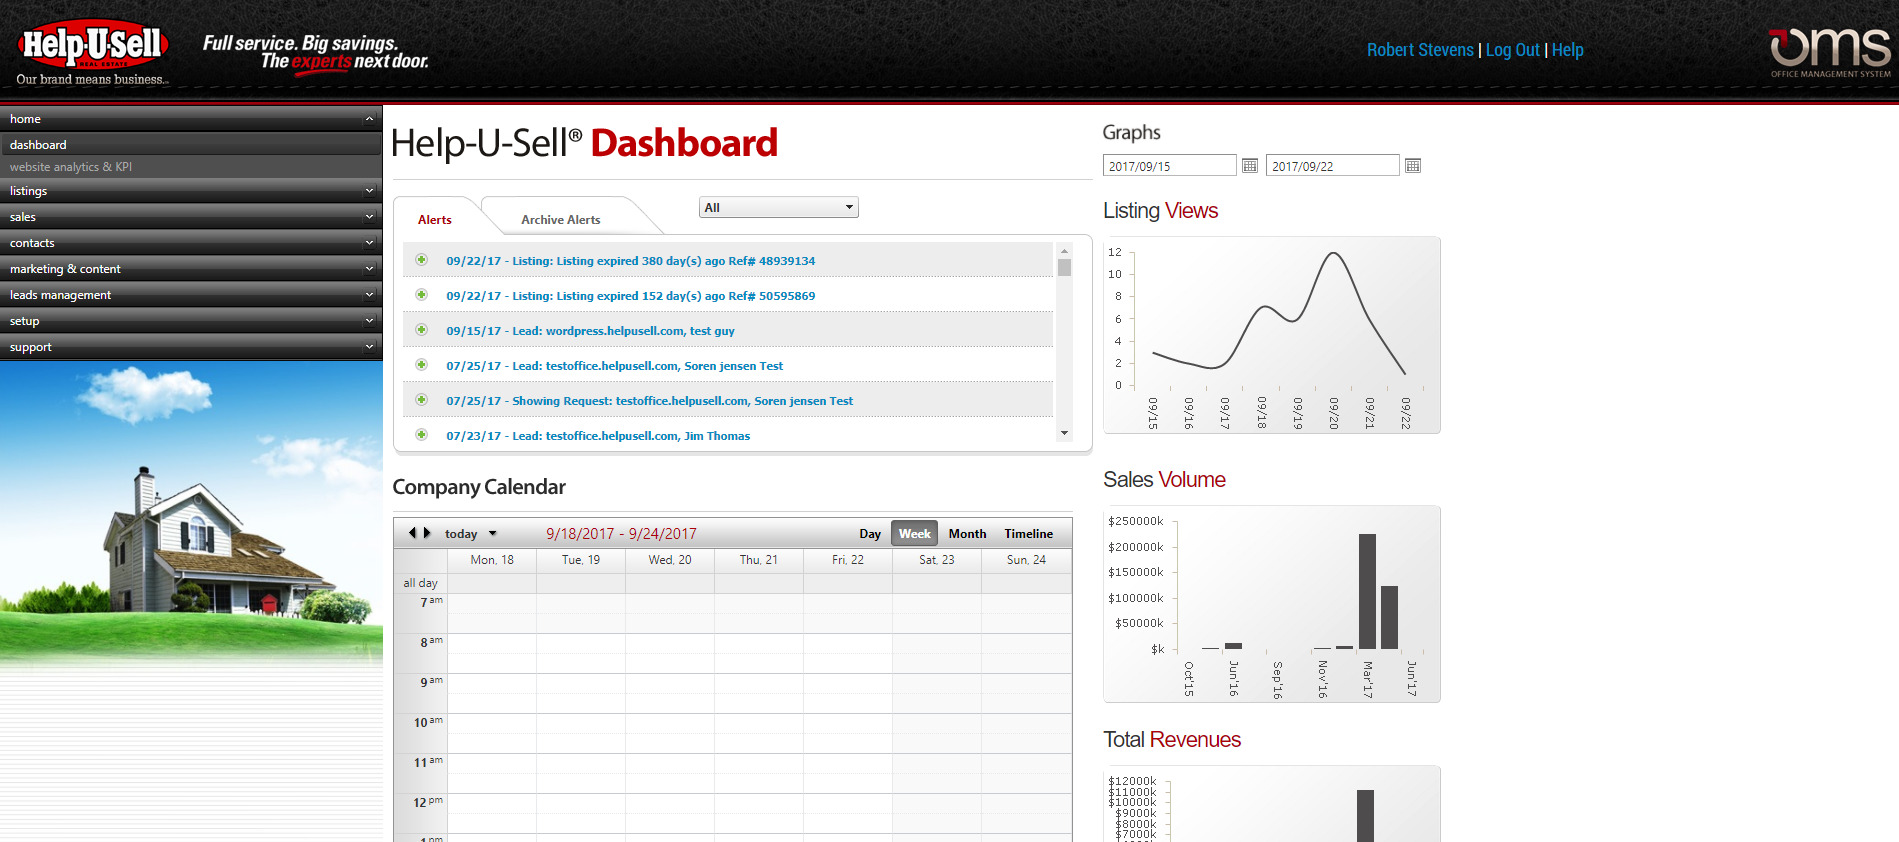Open the All alerts filter dropdown

(778, 207)
